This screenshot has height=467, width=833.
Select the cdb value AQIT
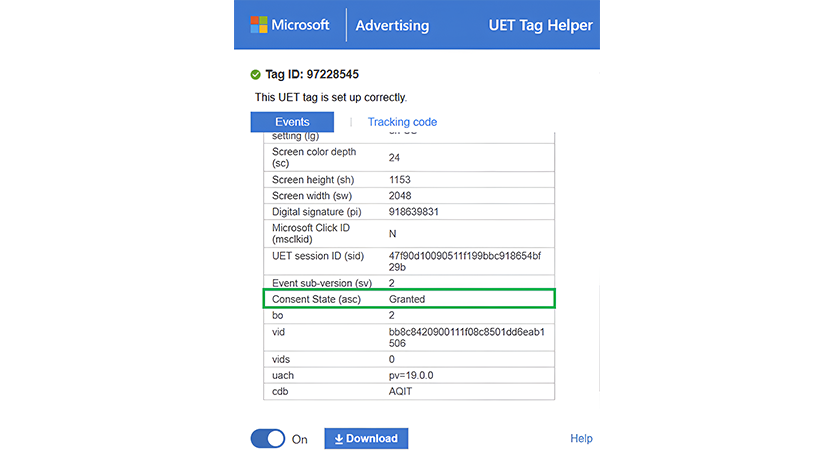coord(401,391)
